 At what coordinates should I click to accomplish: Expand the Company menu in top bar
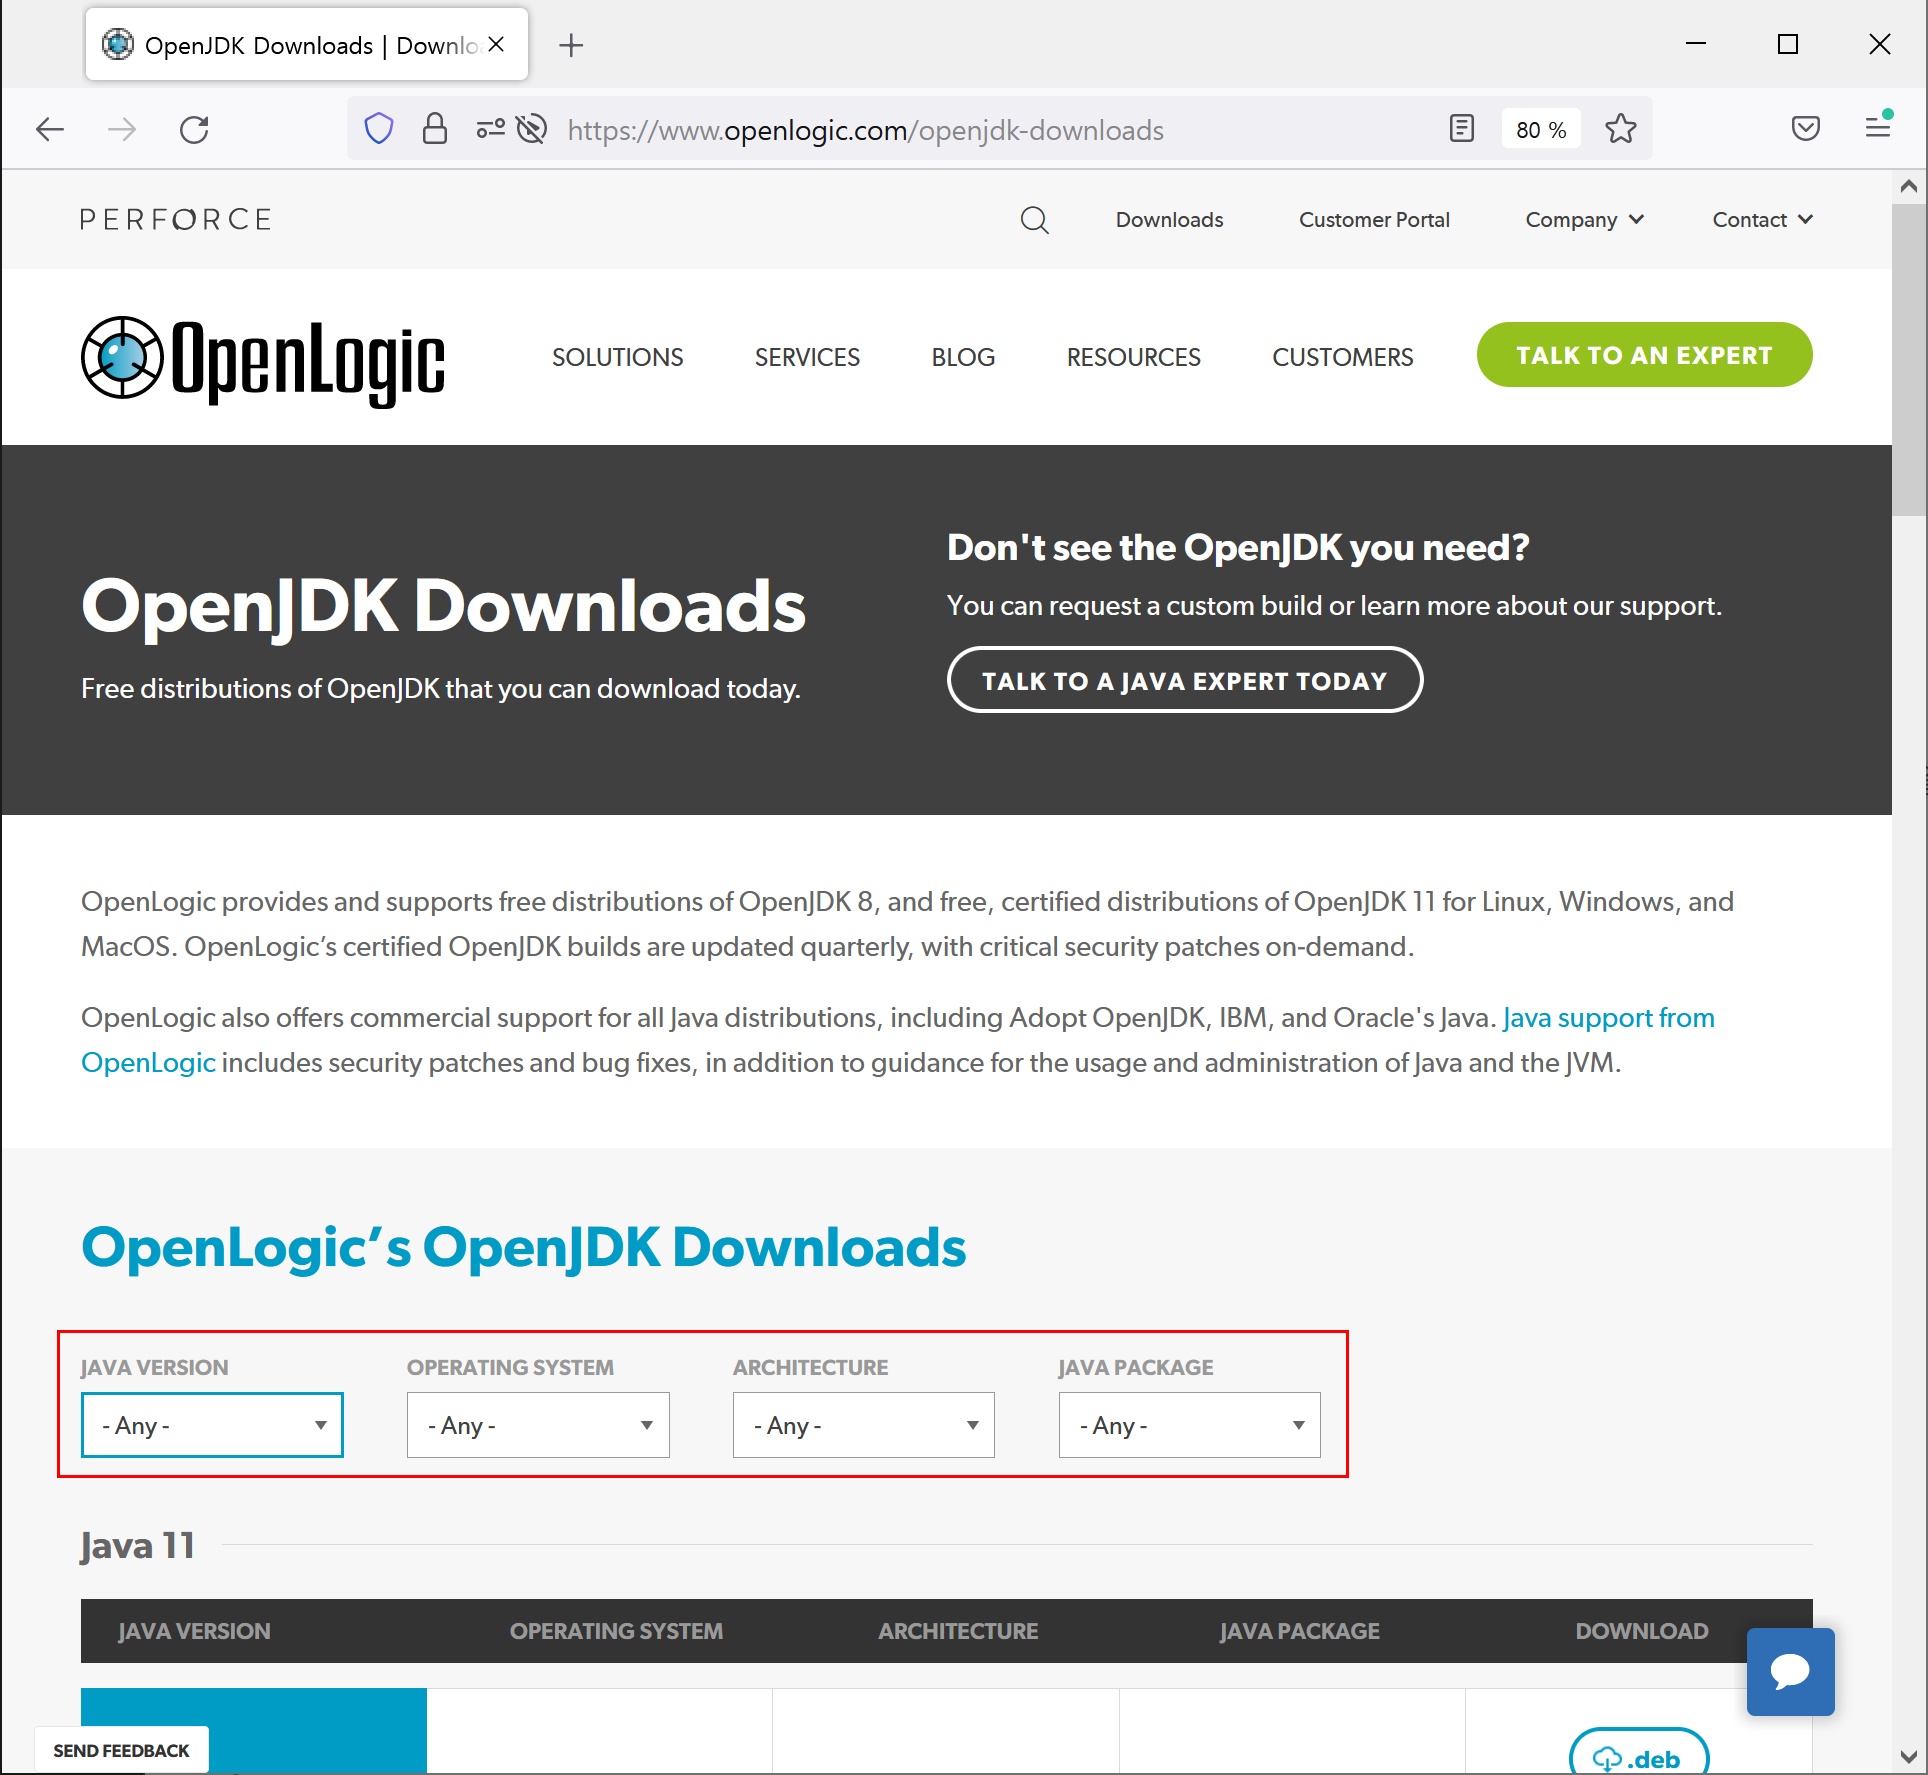tap(1583, 220)
